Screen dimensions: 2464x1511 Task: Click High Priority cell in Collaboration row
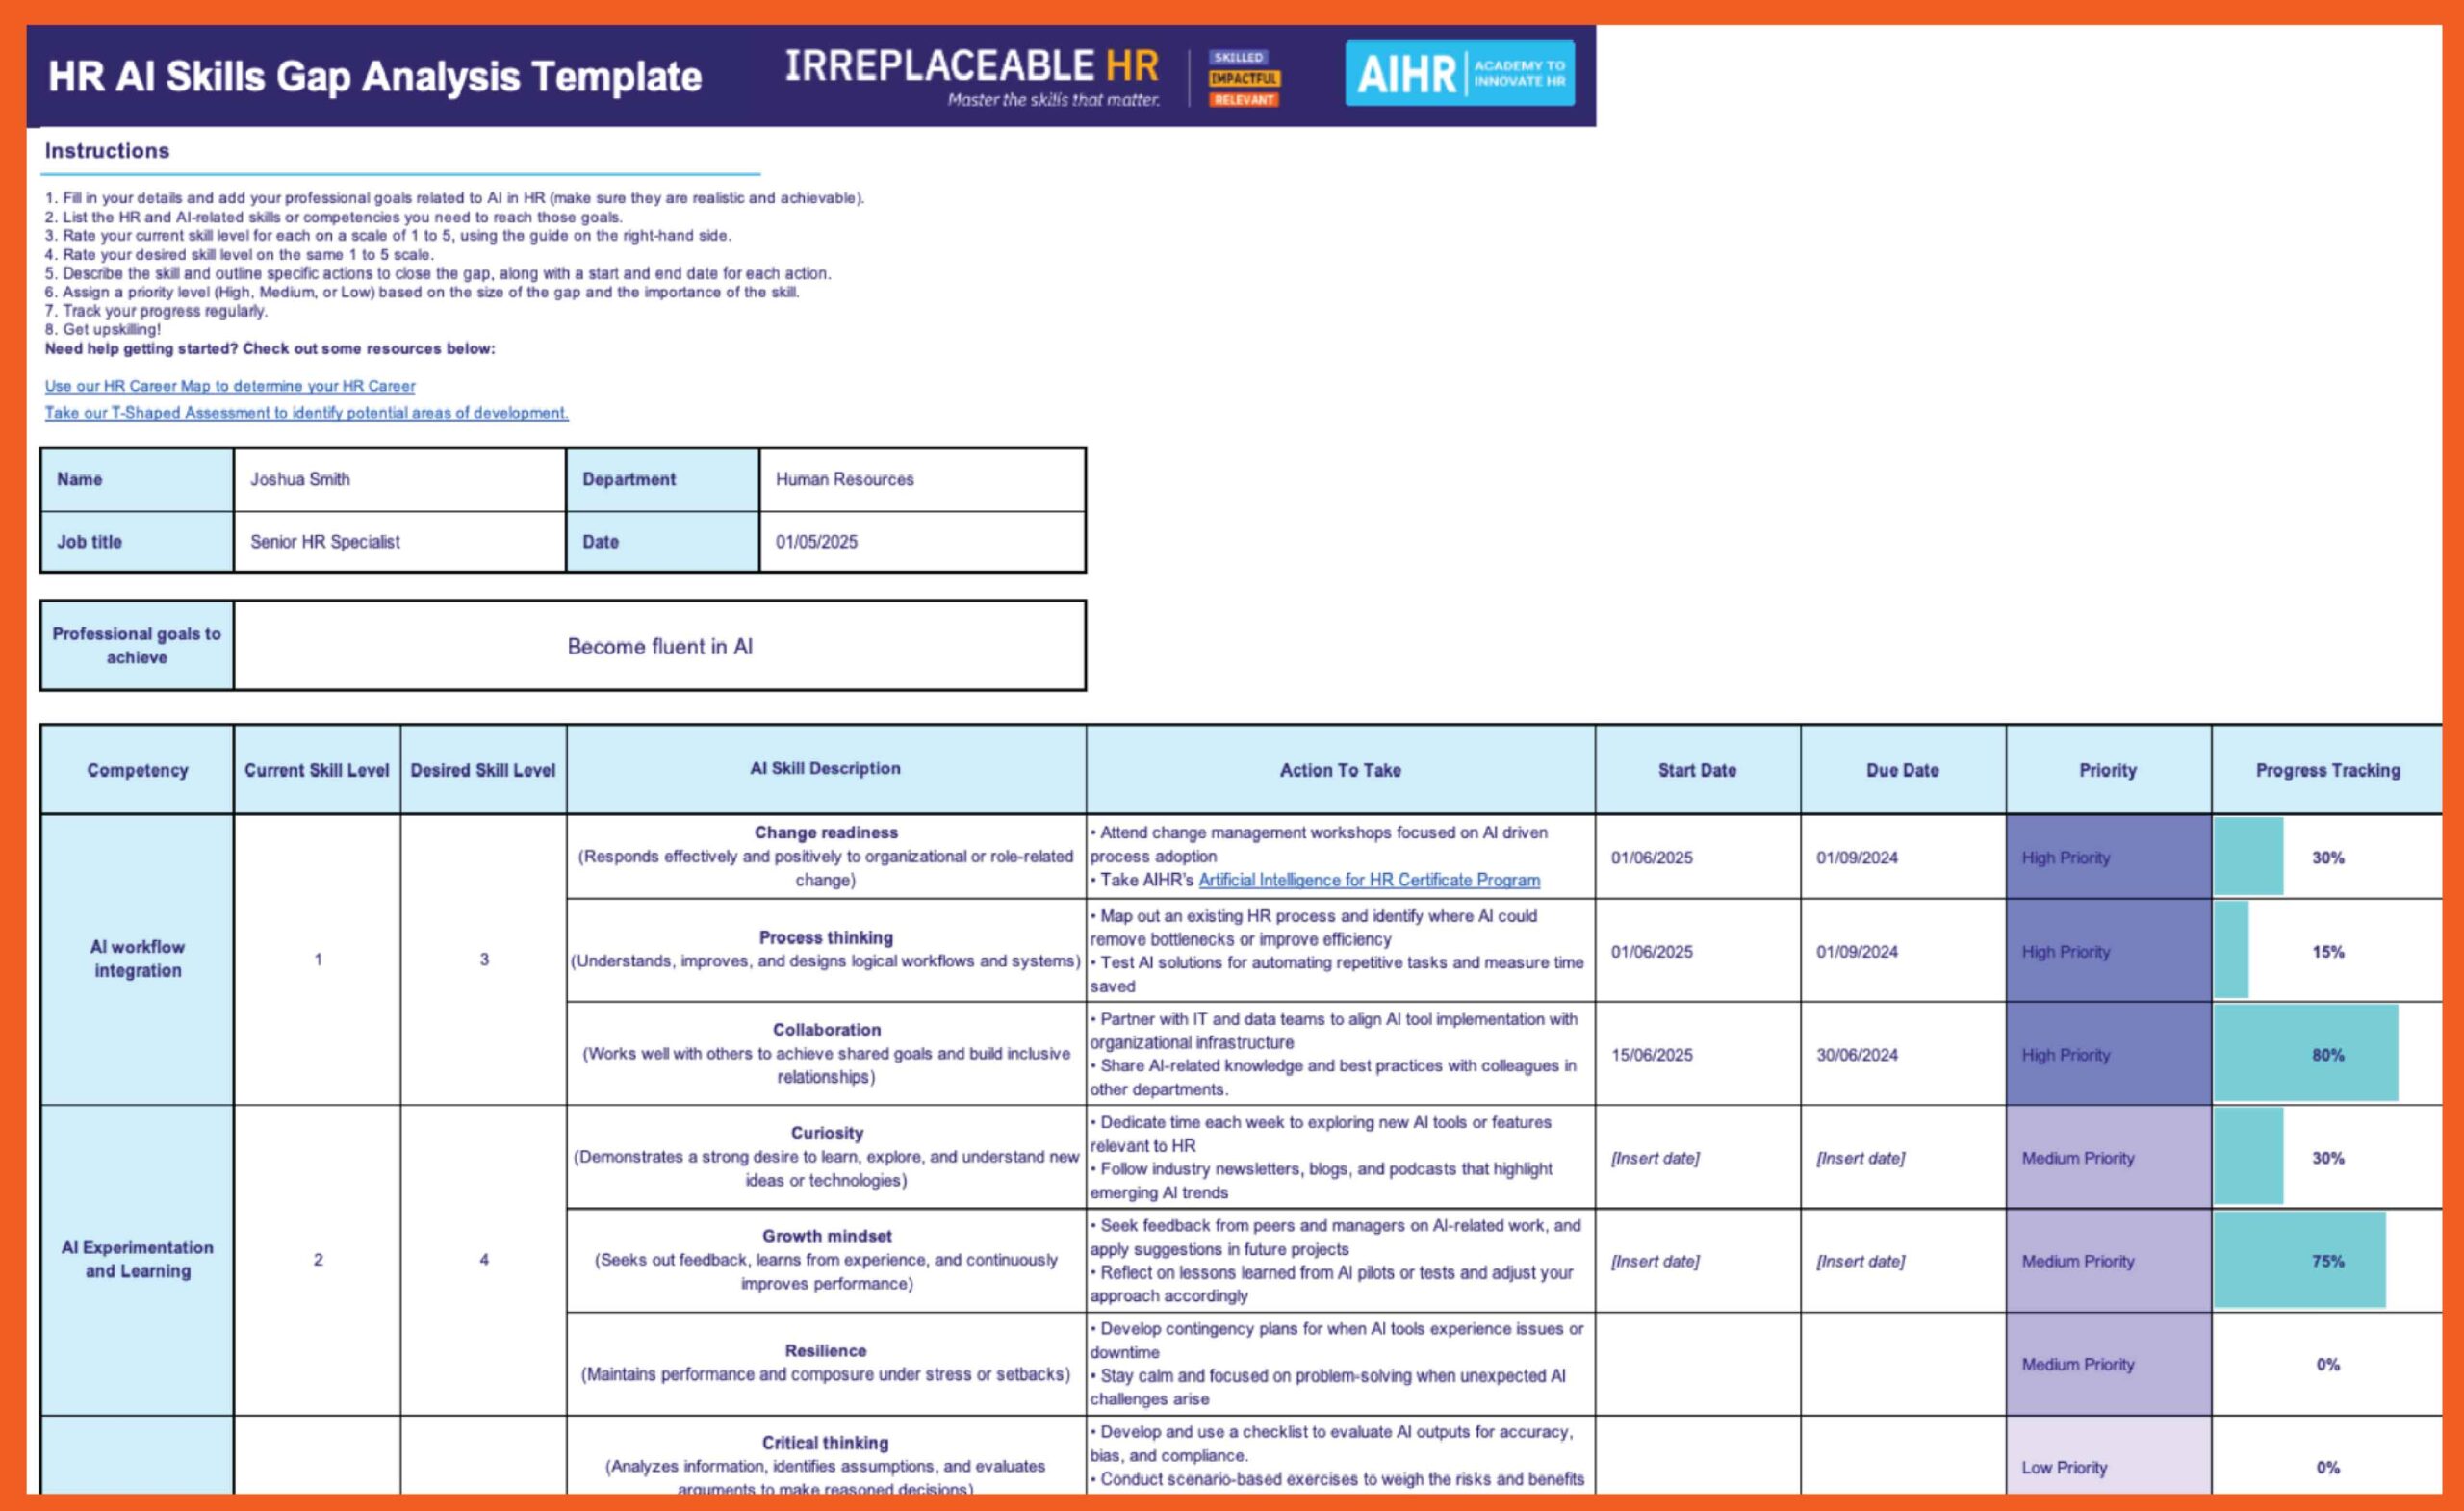point(2108,1054)
